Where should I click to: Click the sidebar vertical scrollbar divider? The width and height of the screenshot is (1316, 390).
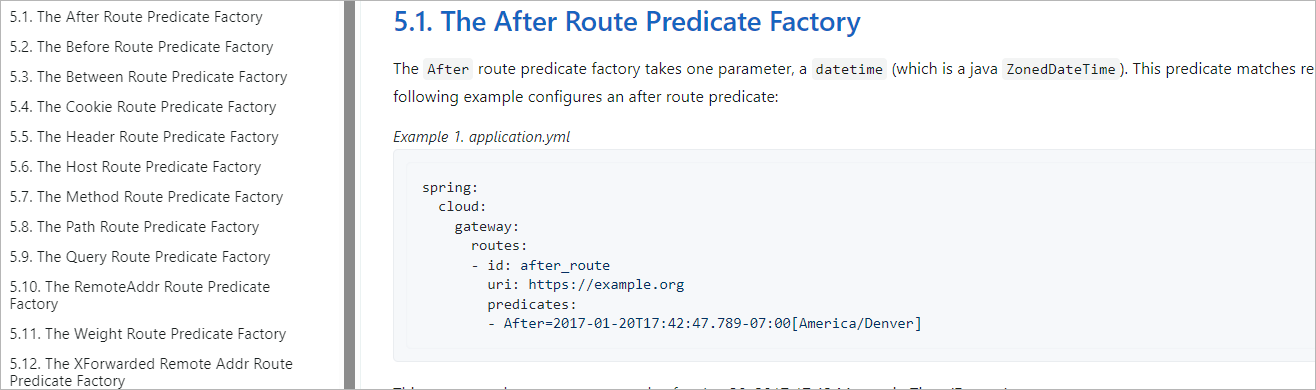(350, 195)
